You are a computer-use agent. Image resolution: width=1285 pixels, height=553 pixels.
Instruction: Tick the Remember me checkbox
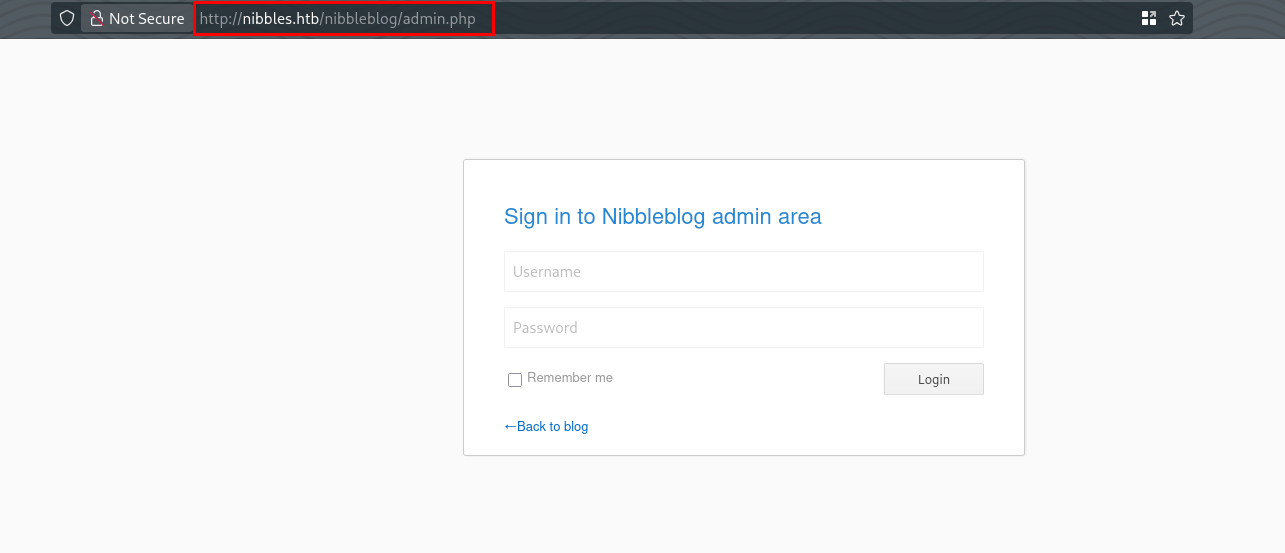(x=515, y=380)
